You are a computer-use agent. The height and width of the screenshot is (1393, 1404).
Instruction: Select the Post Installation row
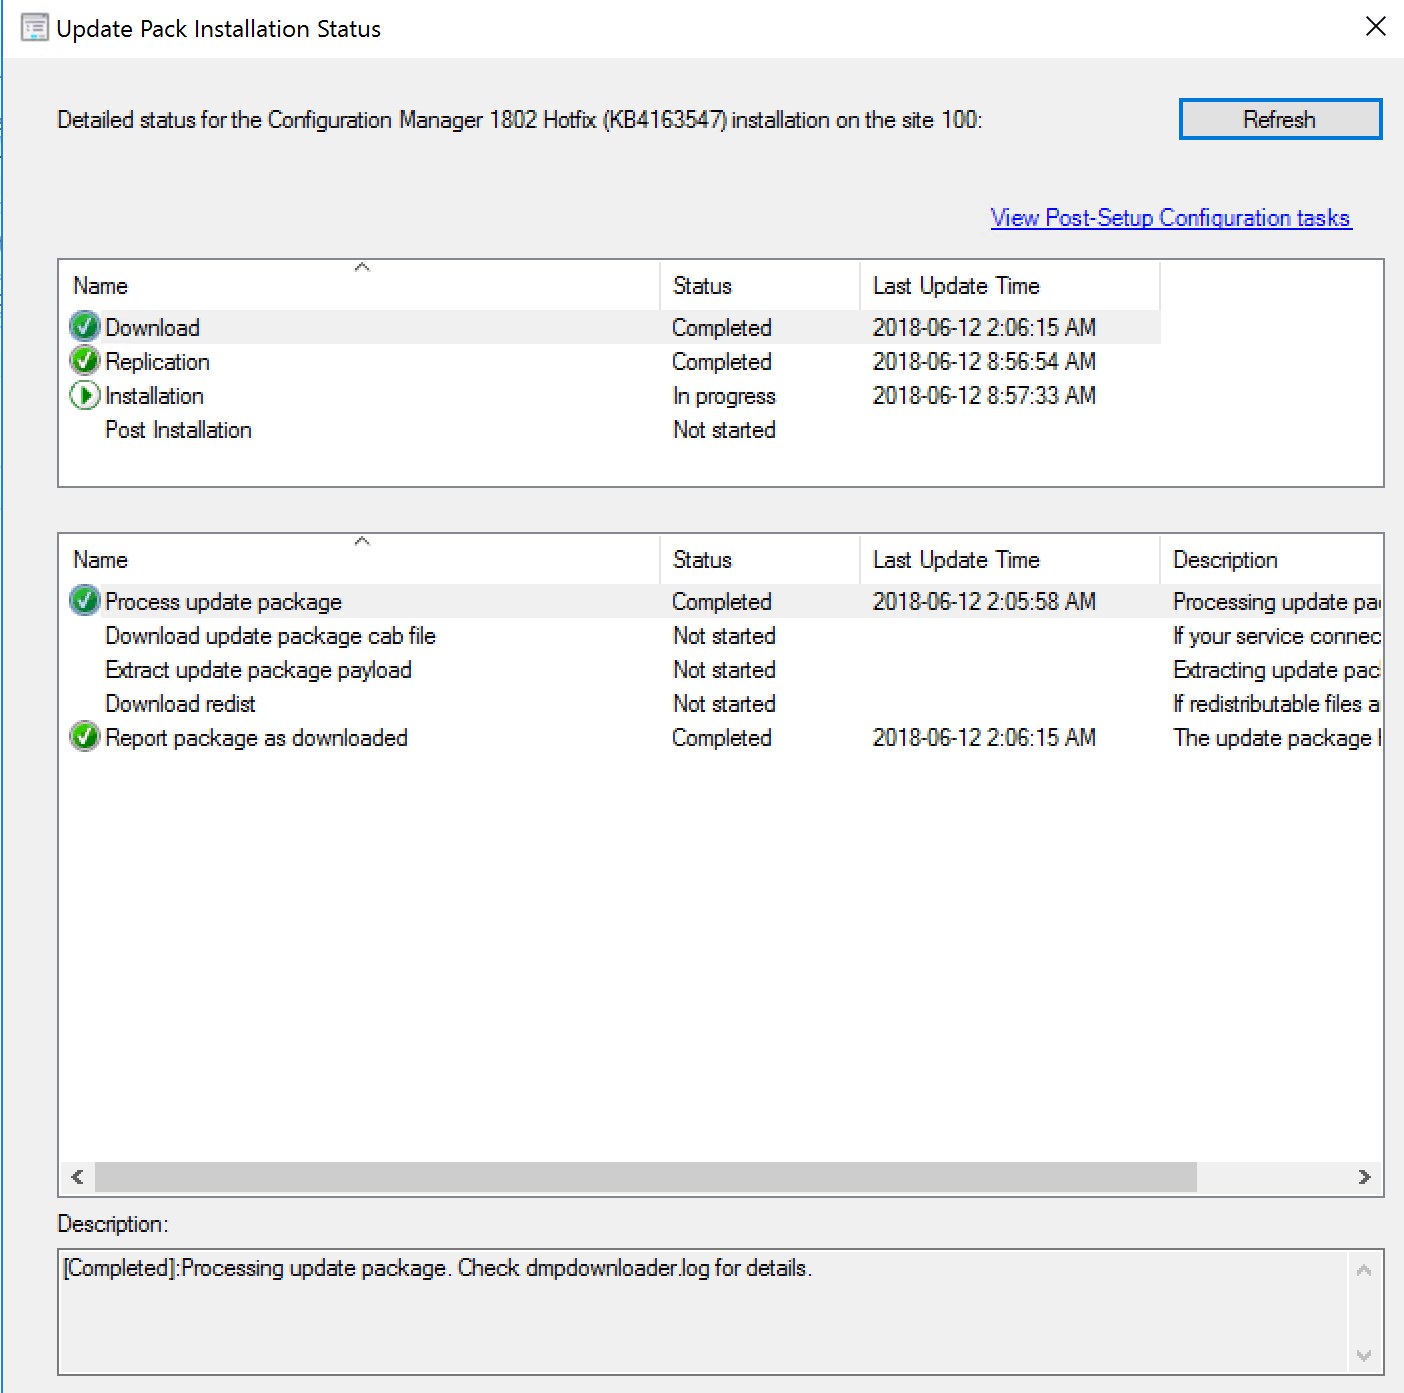point(610,429)
